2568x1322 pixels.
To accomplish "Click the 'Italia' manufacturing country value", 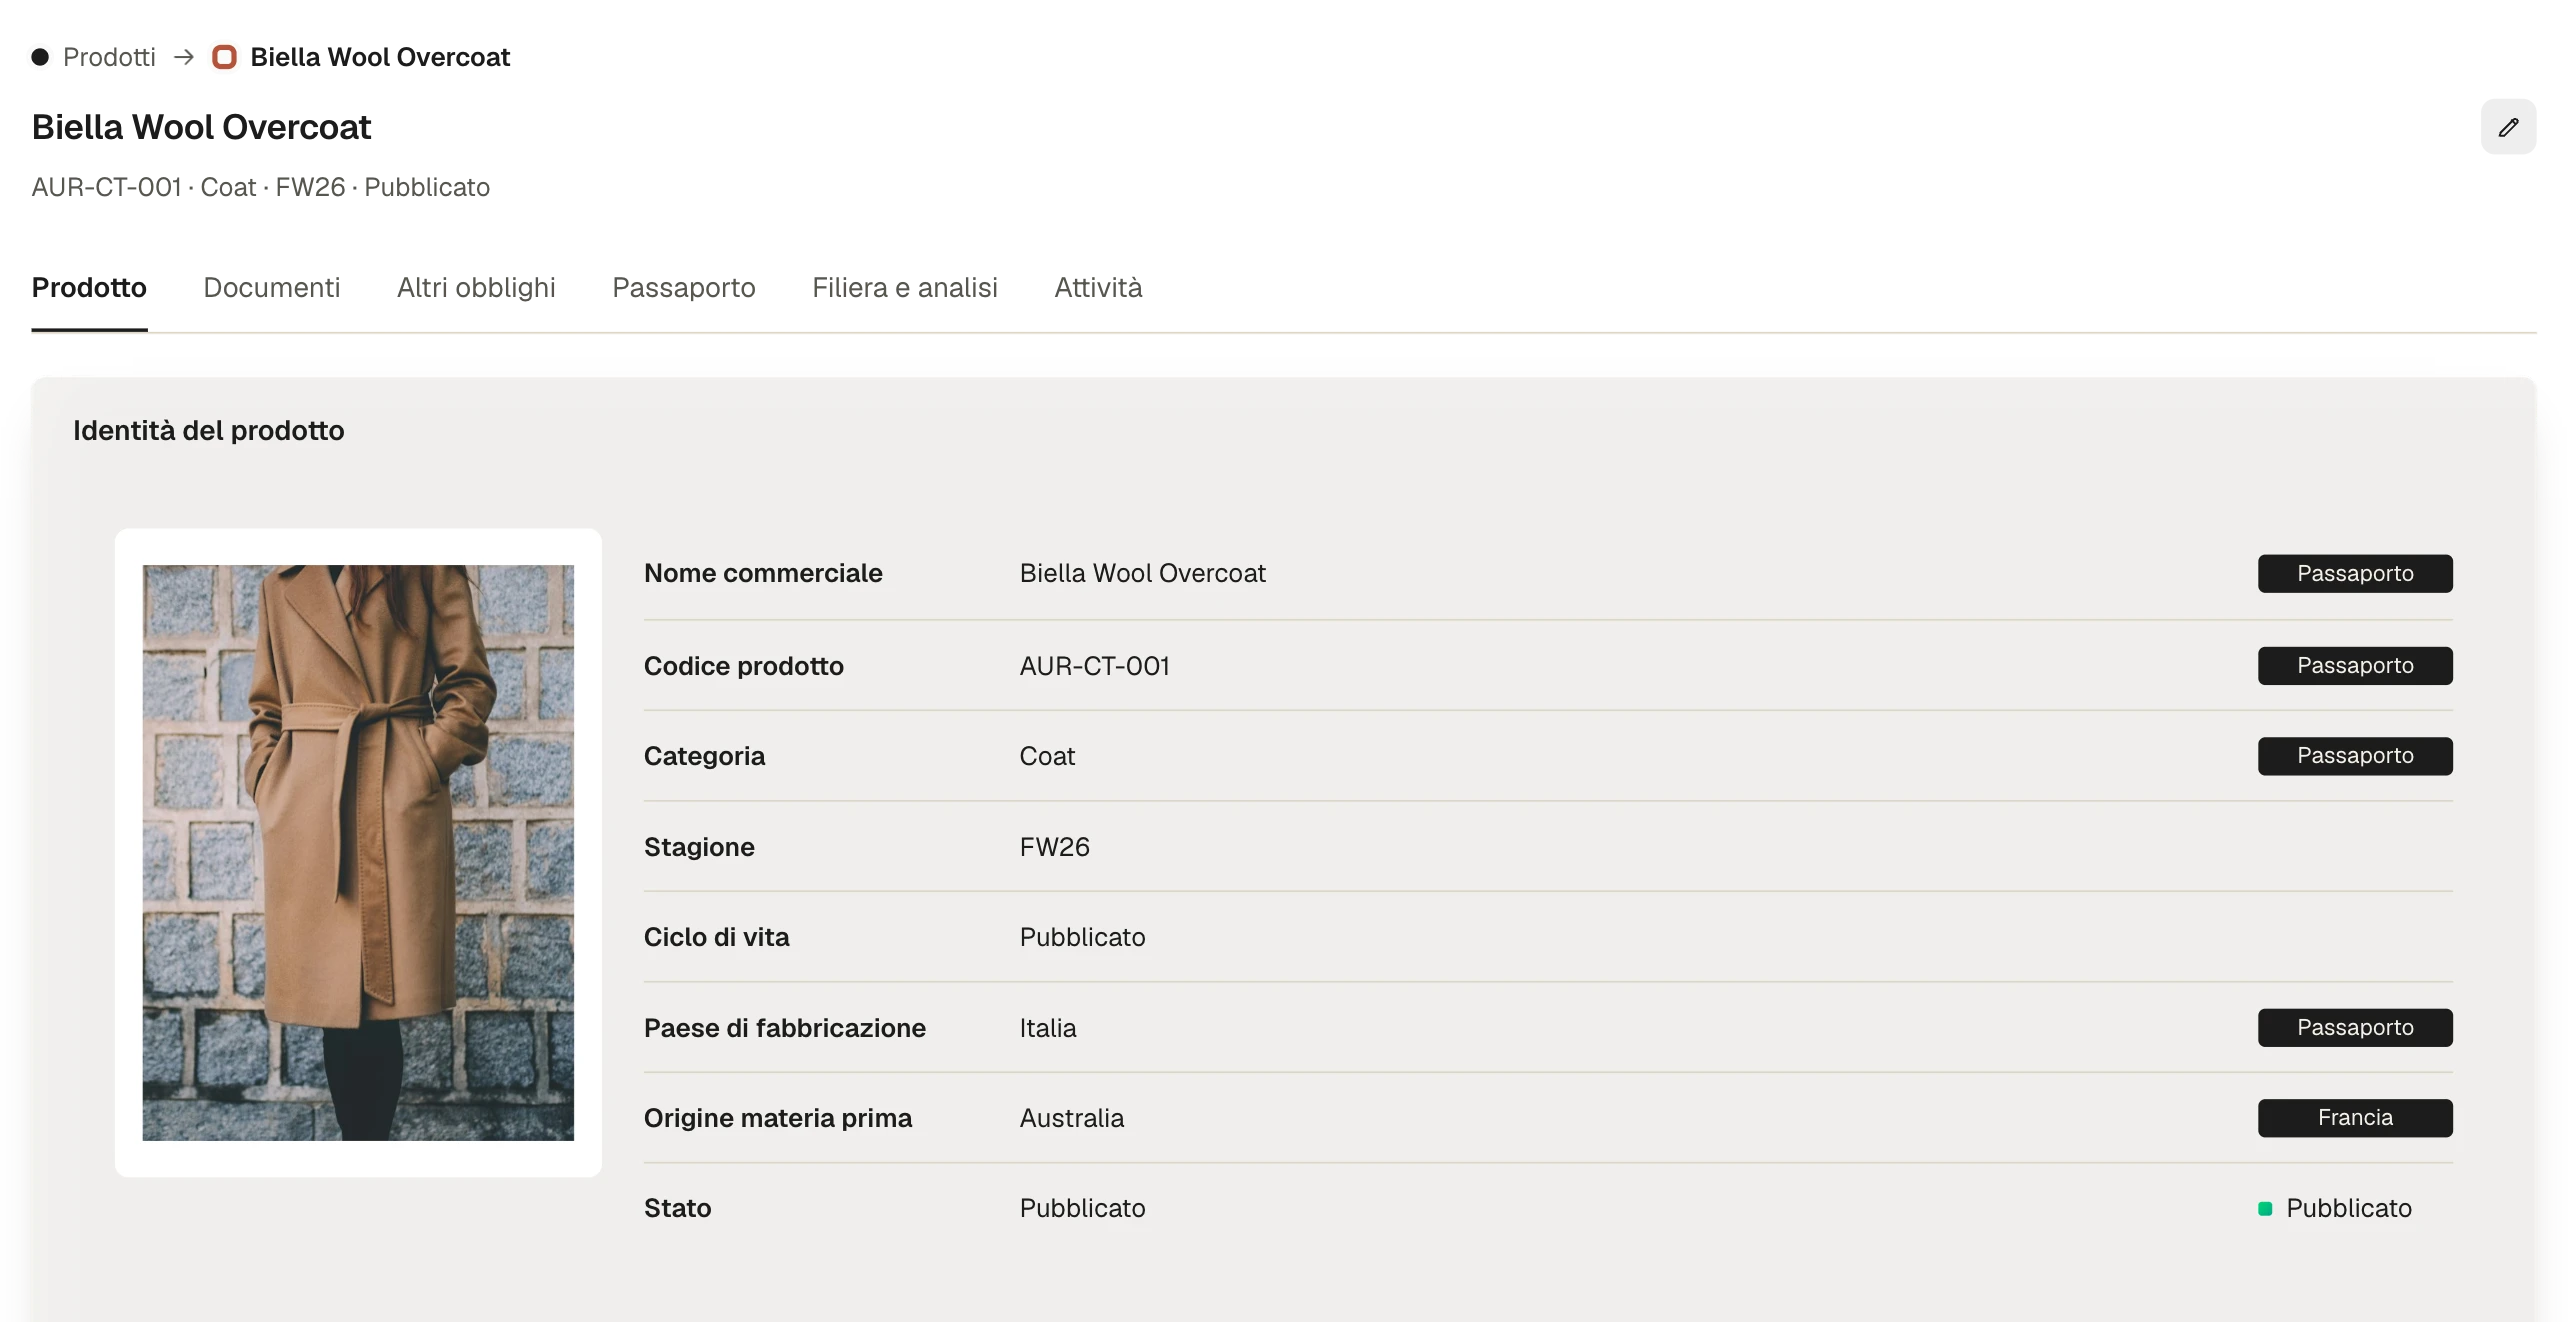I will tap(1048, 1028).
